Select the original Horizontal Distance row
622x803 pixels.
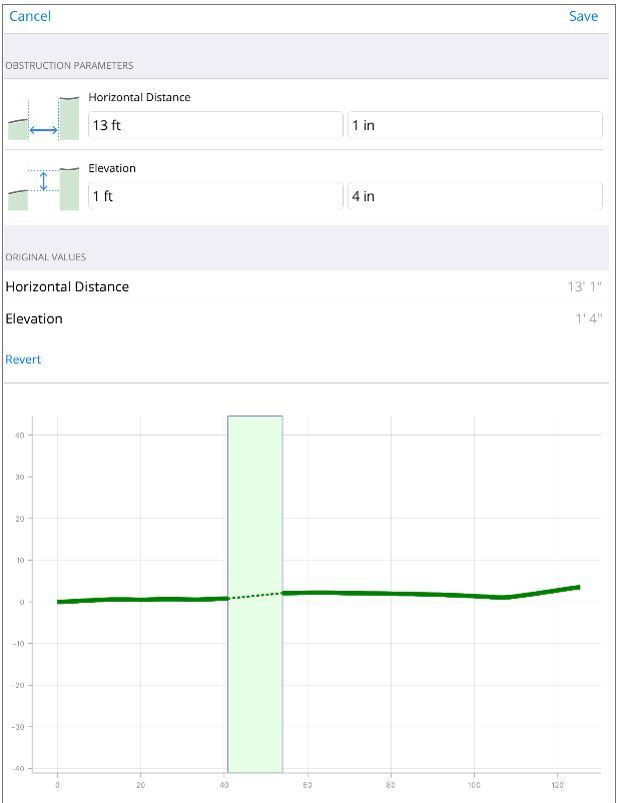(300, 287)
